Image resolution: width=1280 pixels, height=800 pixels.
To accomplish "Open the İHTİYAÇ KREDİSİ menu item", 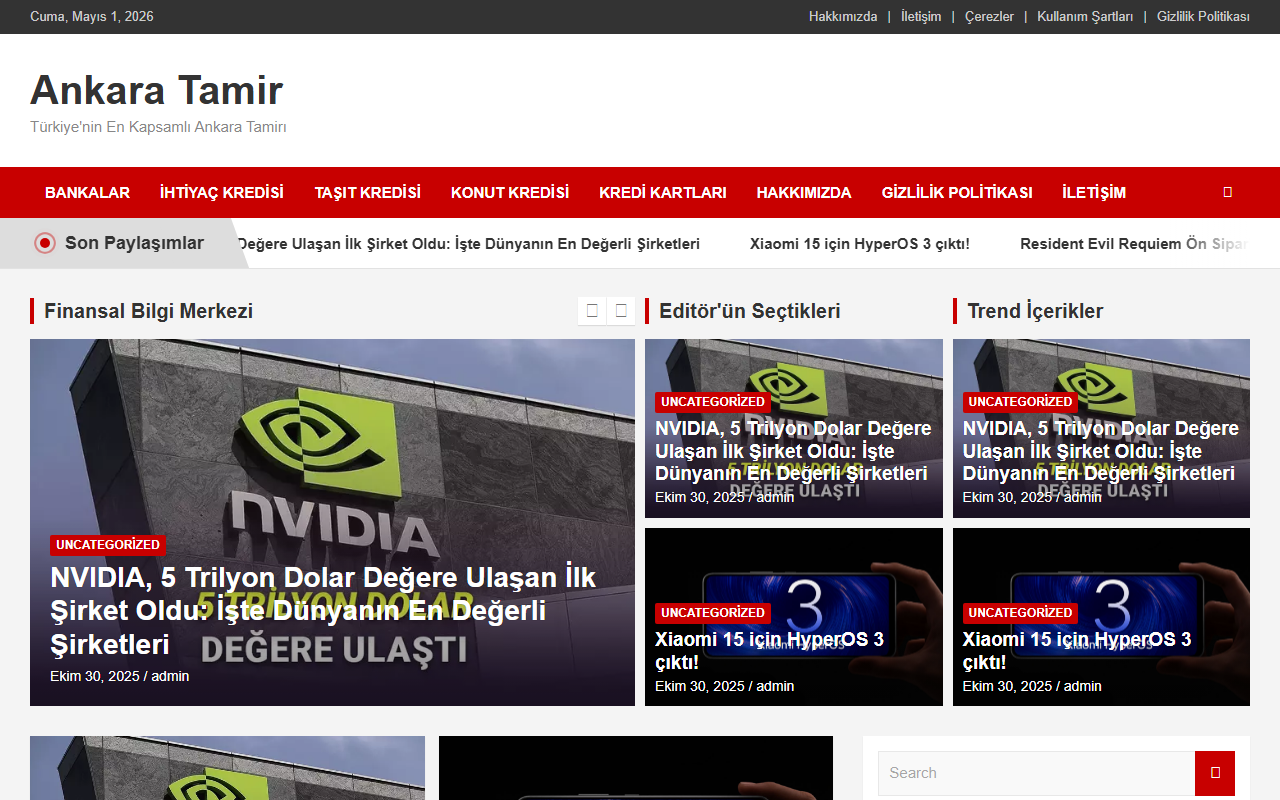I will (x=222, y=192).
